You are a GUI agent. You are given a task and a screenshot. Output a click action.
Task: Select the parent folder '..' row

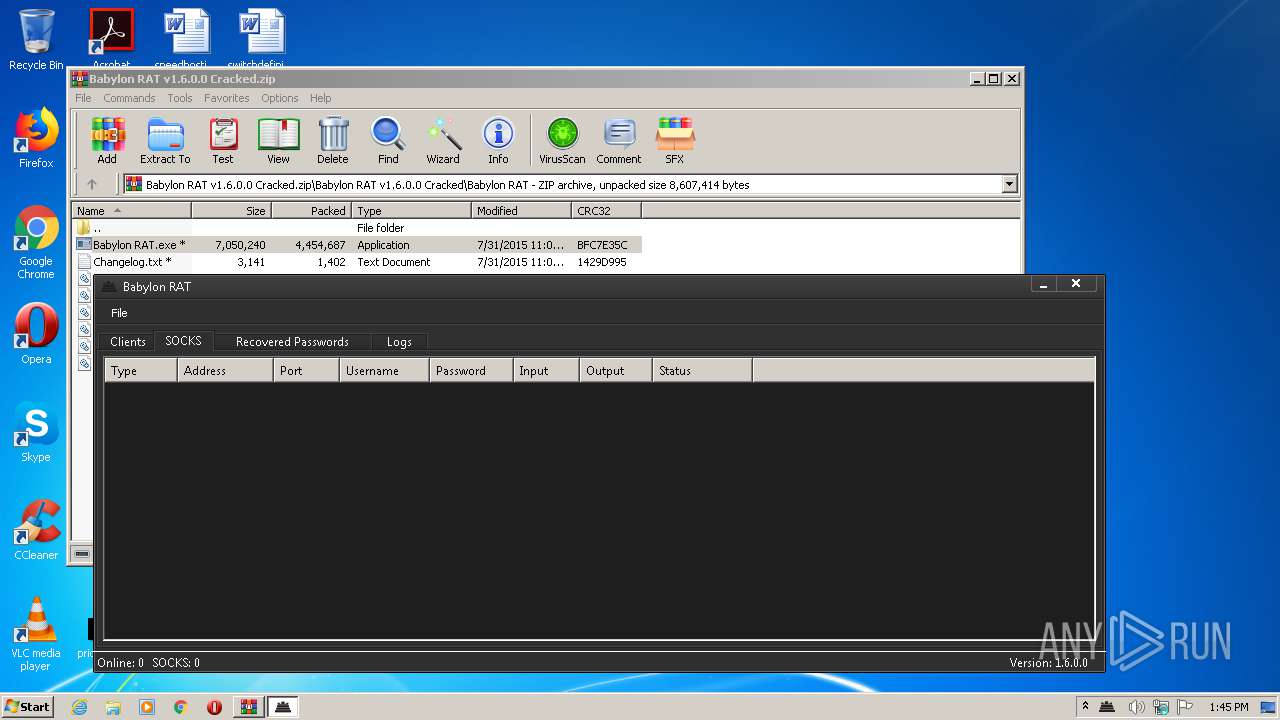point(357,228)
